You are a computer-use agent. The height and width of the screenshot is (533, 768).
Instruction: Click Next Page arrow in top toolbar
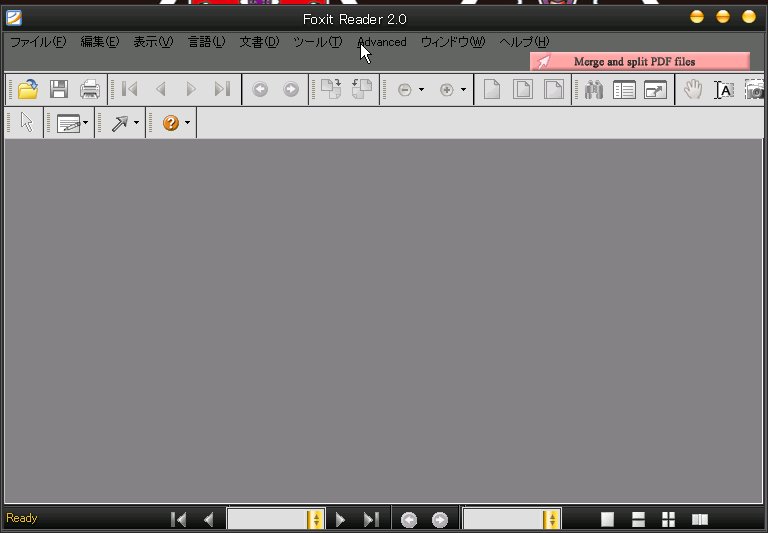[x=192, y=89]
